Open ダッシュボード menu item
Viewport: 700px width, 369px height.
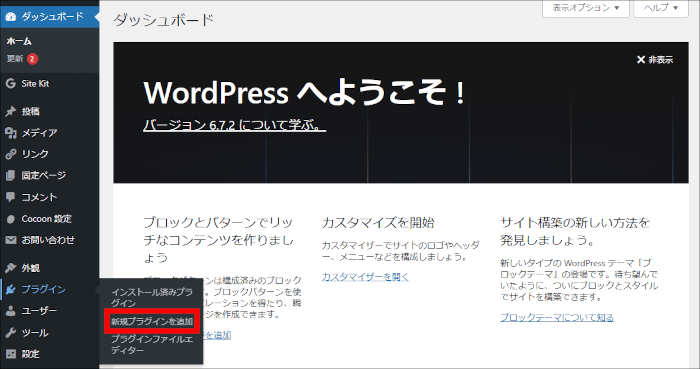tap(50, 17)
